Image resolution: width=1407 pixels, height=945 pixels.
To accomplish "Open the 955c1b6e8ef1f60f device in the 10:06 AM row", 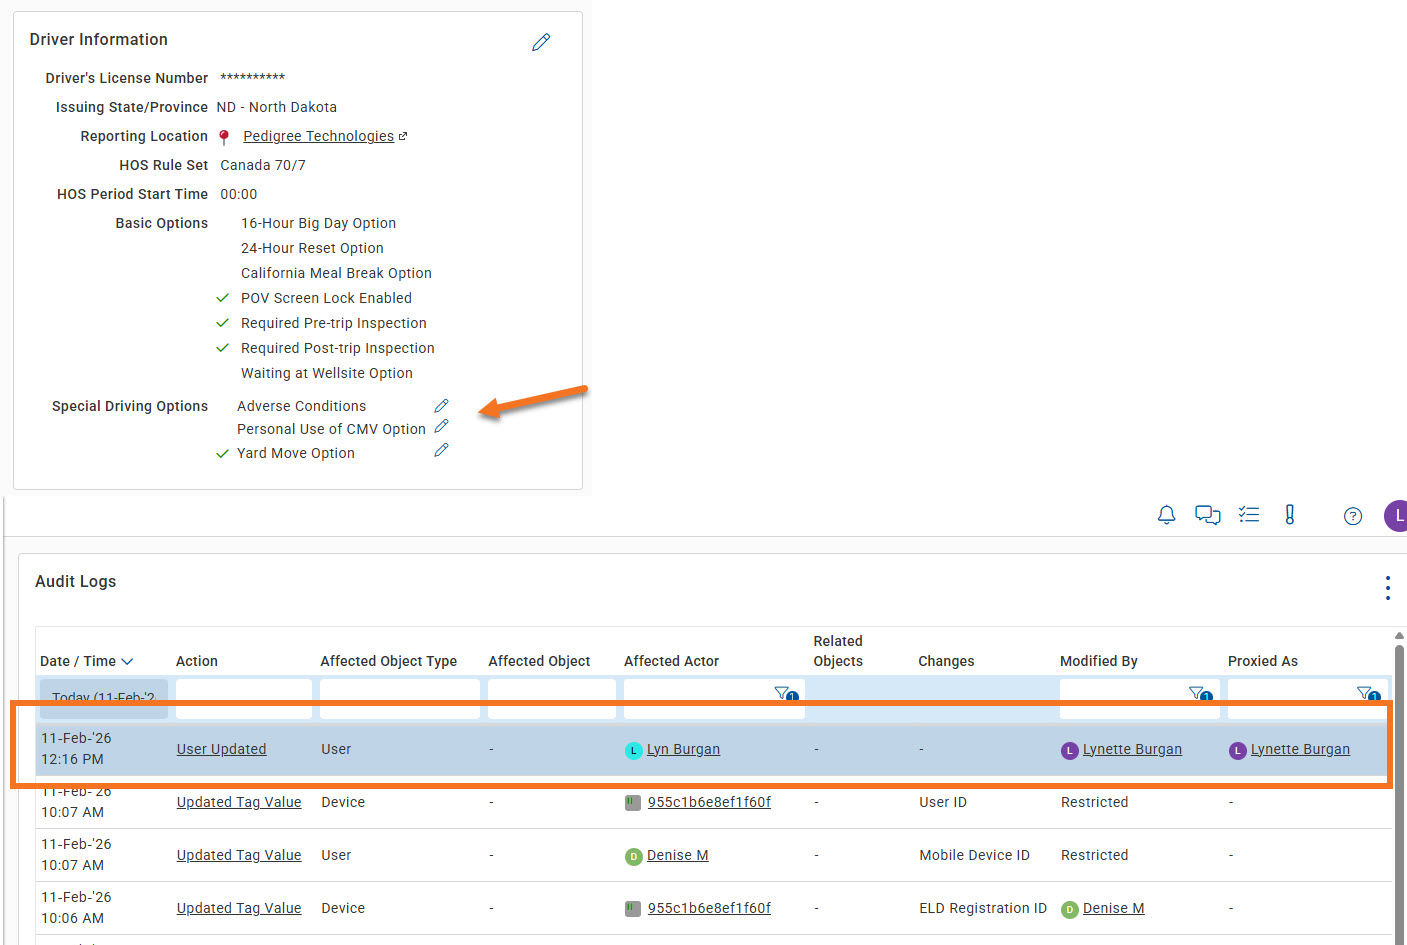I will point(709,908).
